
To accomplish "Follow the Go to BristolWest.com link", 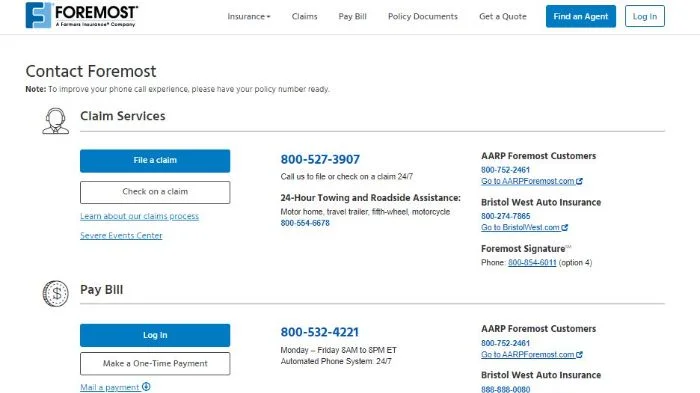I will (x=520, y=227).
